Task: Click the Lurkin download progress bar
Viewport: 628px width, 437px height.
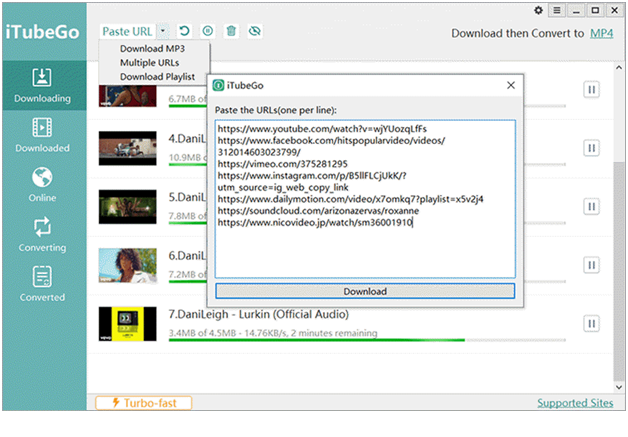Action: coord(367,340)
